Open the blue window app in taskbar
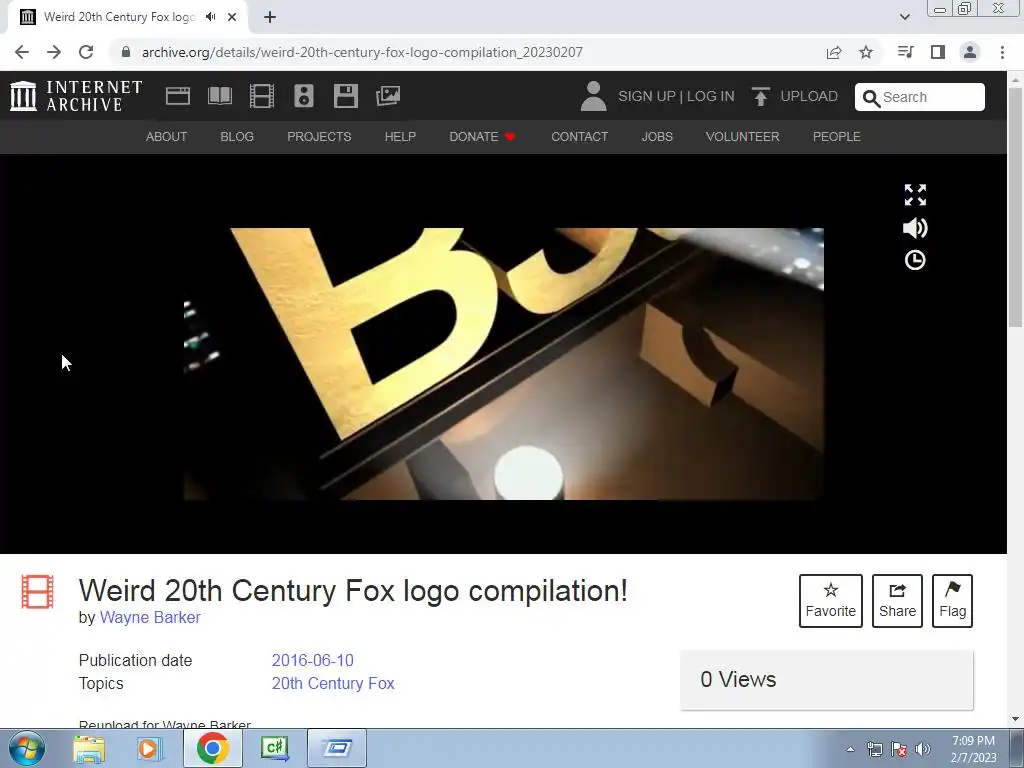Viewport: 1024px width, 768px height. [337, 748]
